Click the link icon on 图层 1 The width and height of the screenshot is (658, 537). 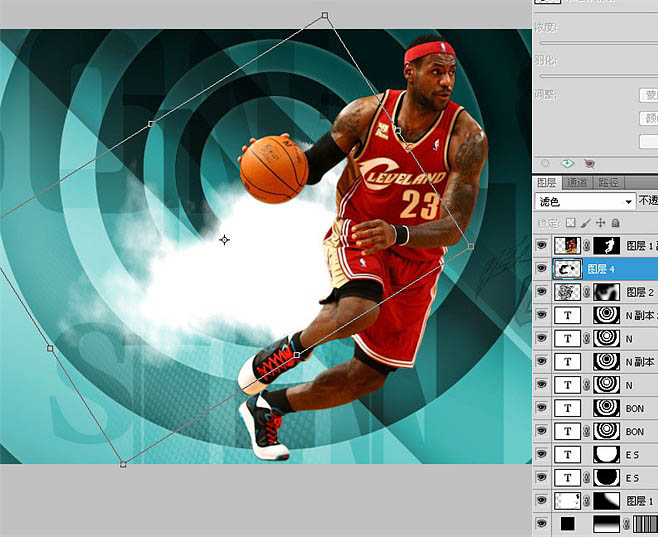click(x=587, y=501)
